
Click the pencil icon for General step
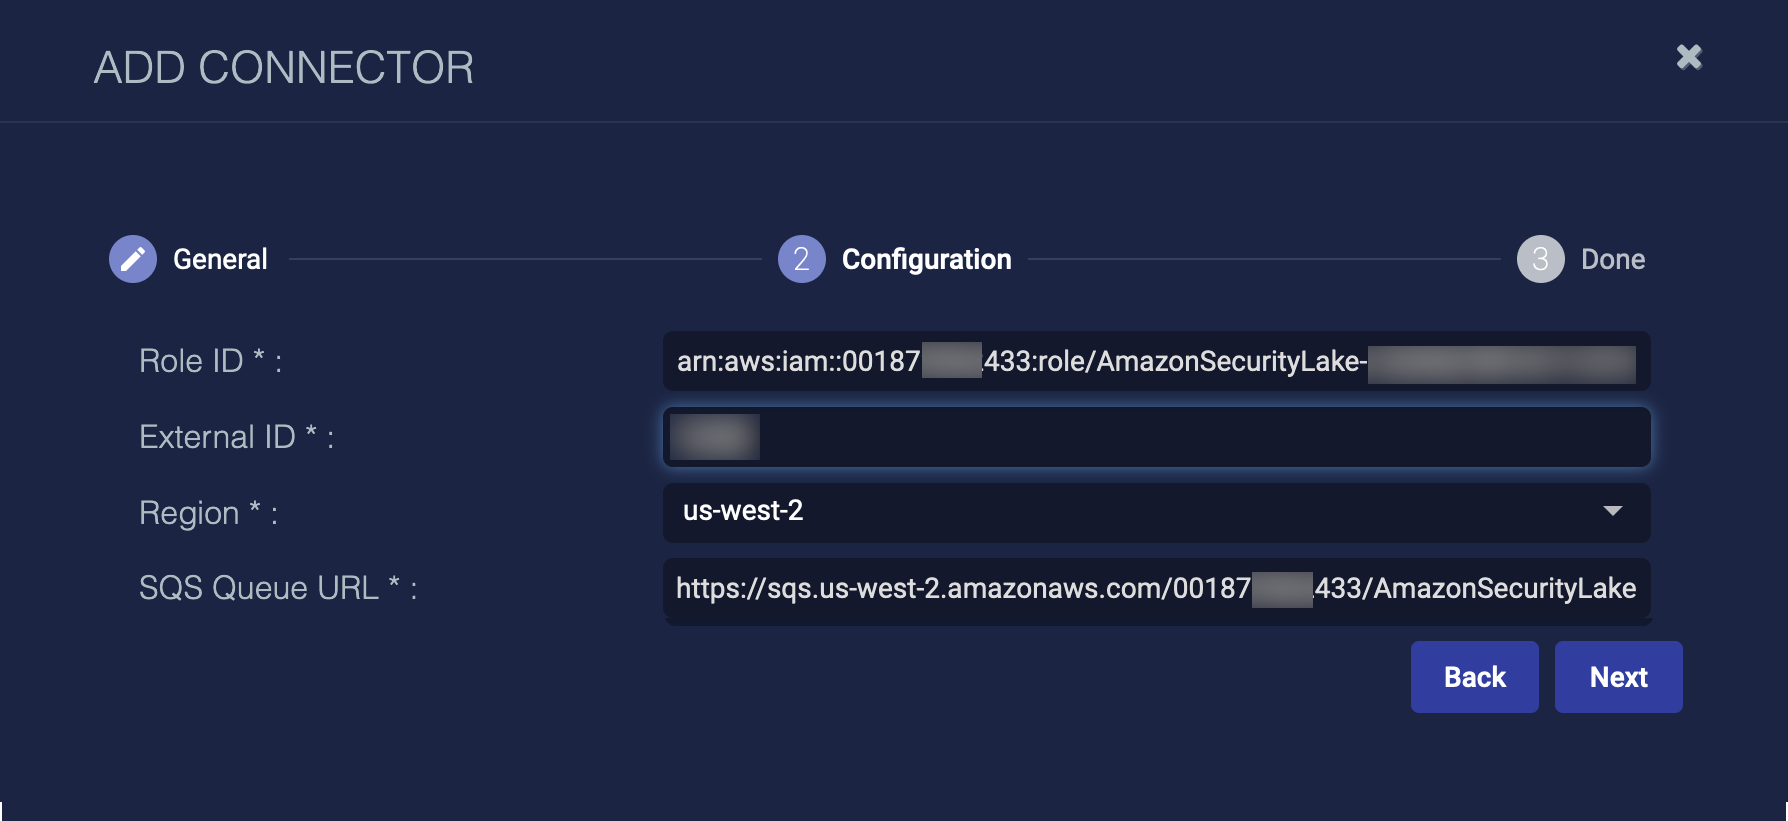[133, 259]
